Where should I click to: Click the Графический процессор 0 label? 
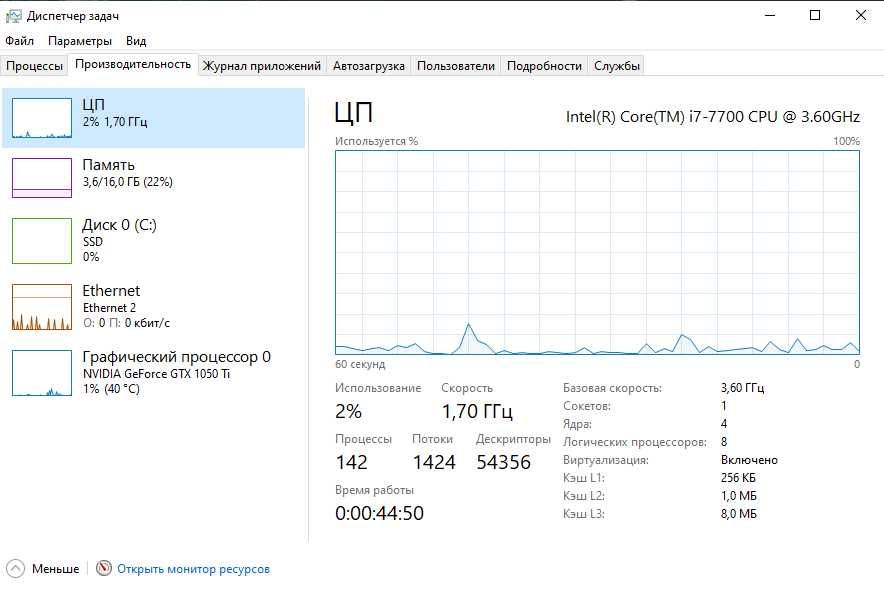pyautogui.click(x=176, y=357)
